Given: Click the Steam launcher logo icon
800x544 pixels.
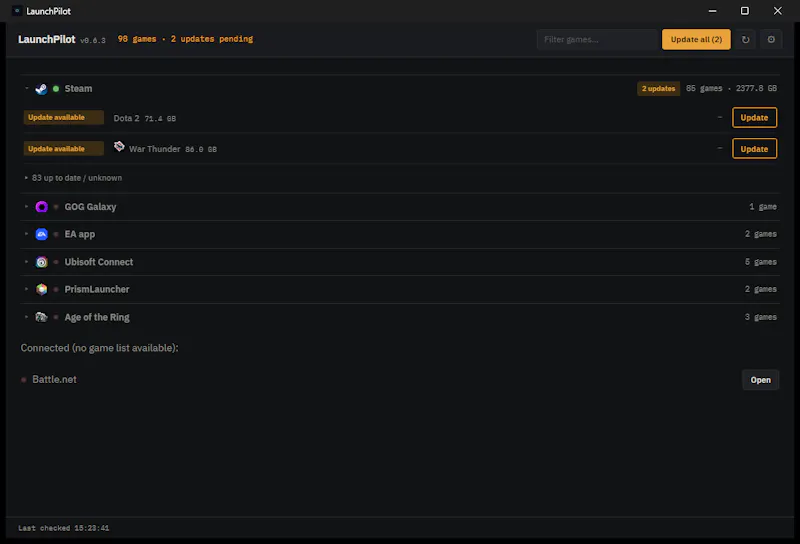Looking at the screenshot, I should (41, 89).
